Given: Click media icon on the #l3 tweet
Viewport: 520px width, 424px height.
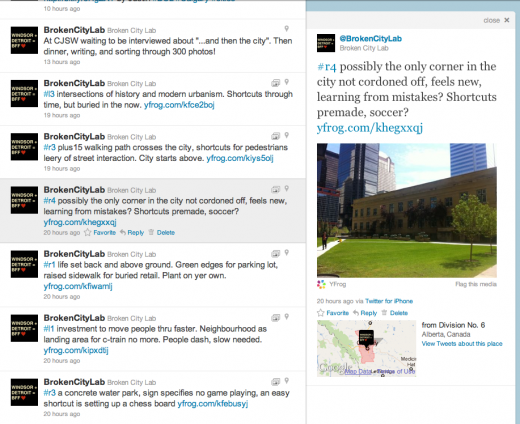Looking at the screenshot, I should (x=275, y=82).
